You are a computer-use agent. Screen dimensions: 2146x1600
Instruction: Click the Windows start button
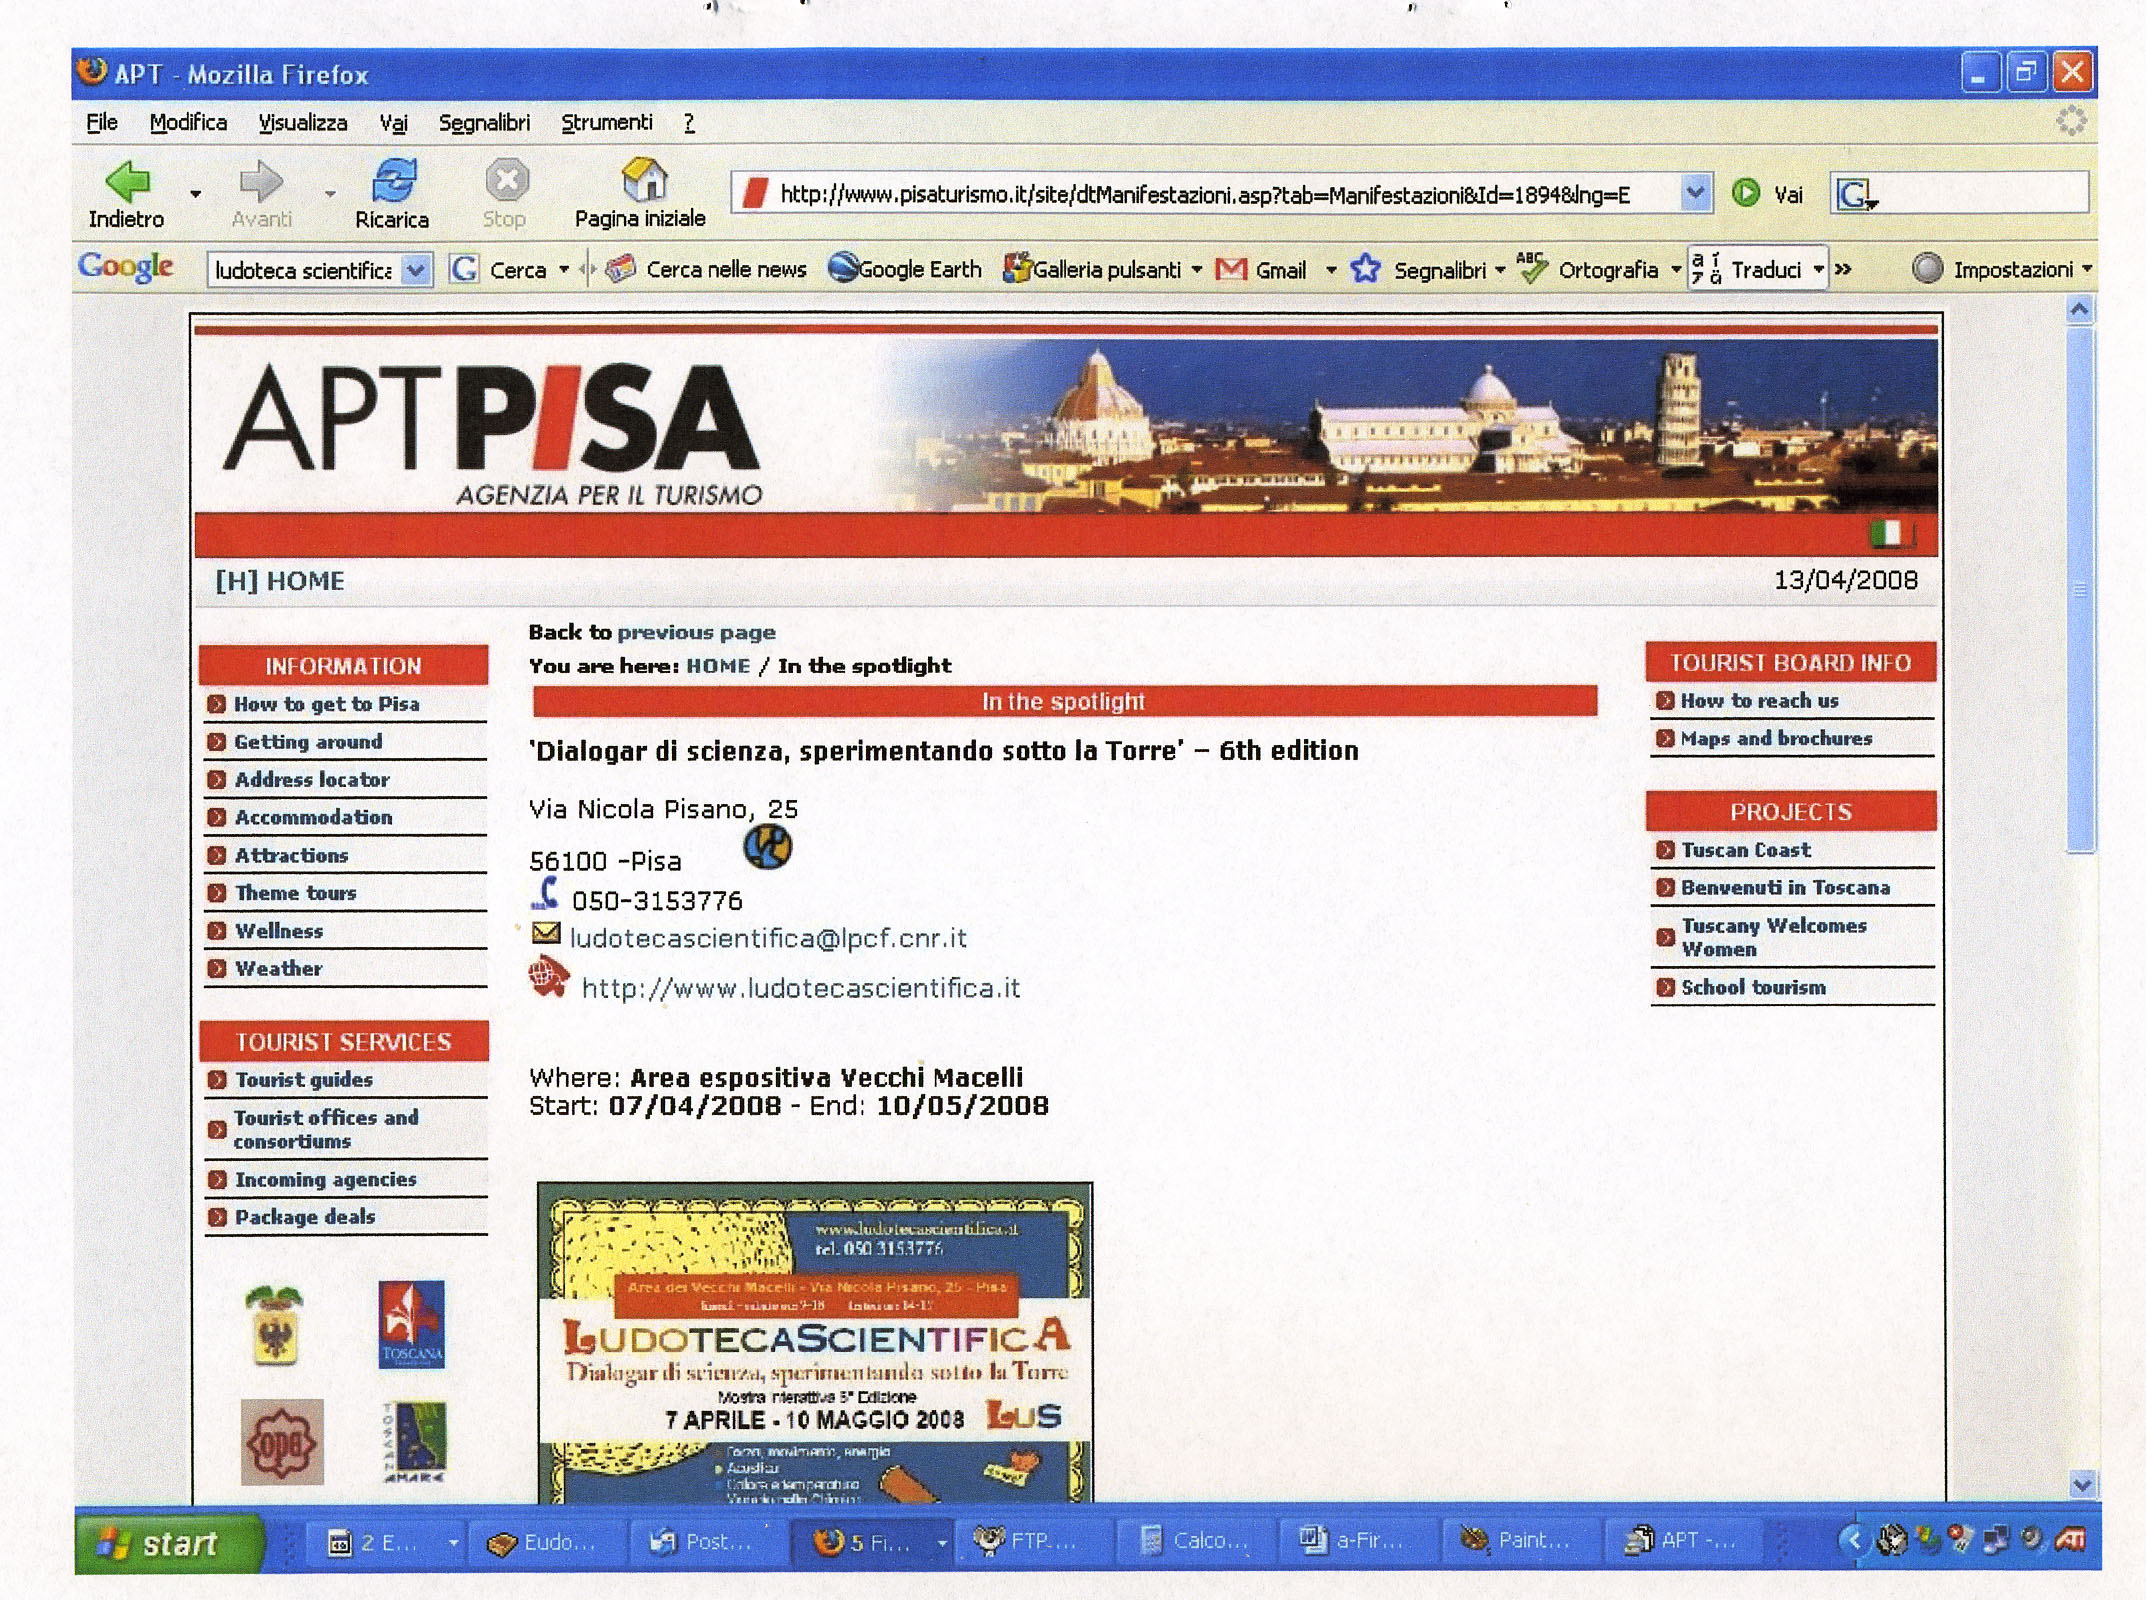click(168, 1543)
